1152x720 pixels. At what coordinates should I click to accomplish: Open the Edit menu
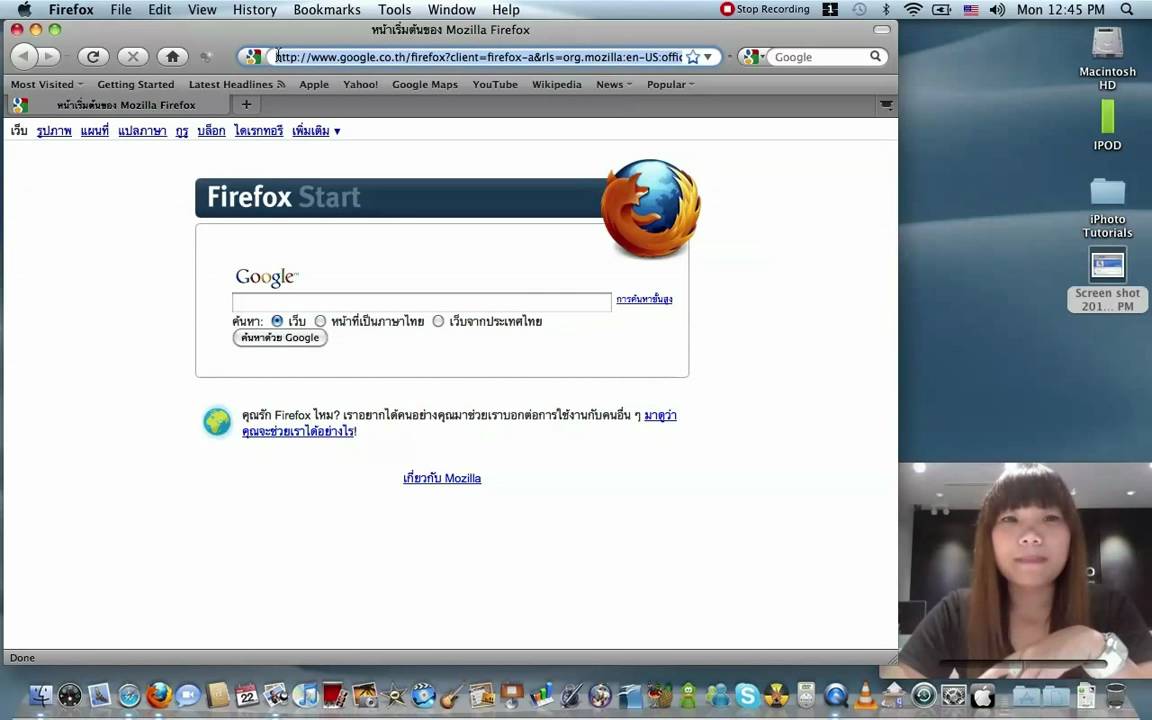[159, 10]
